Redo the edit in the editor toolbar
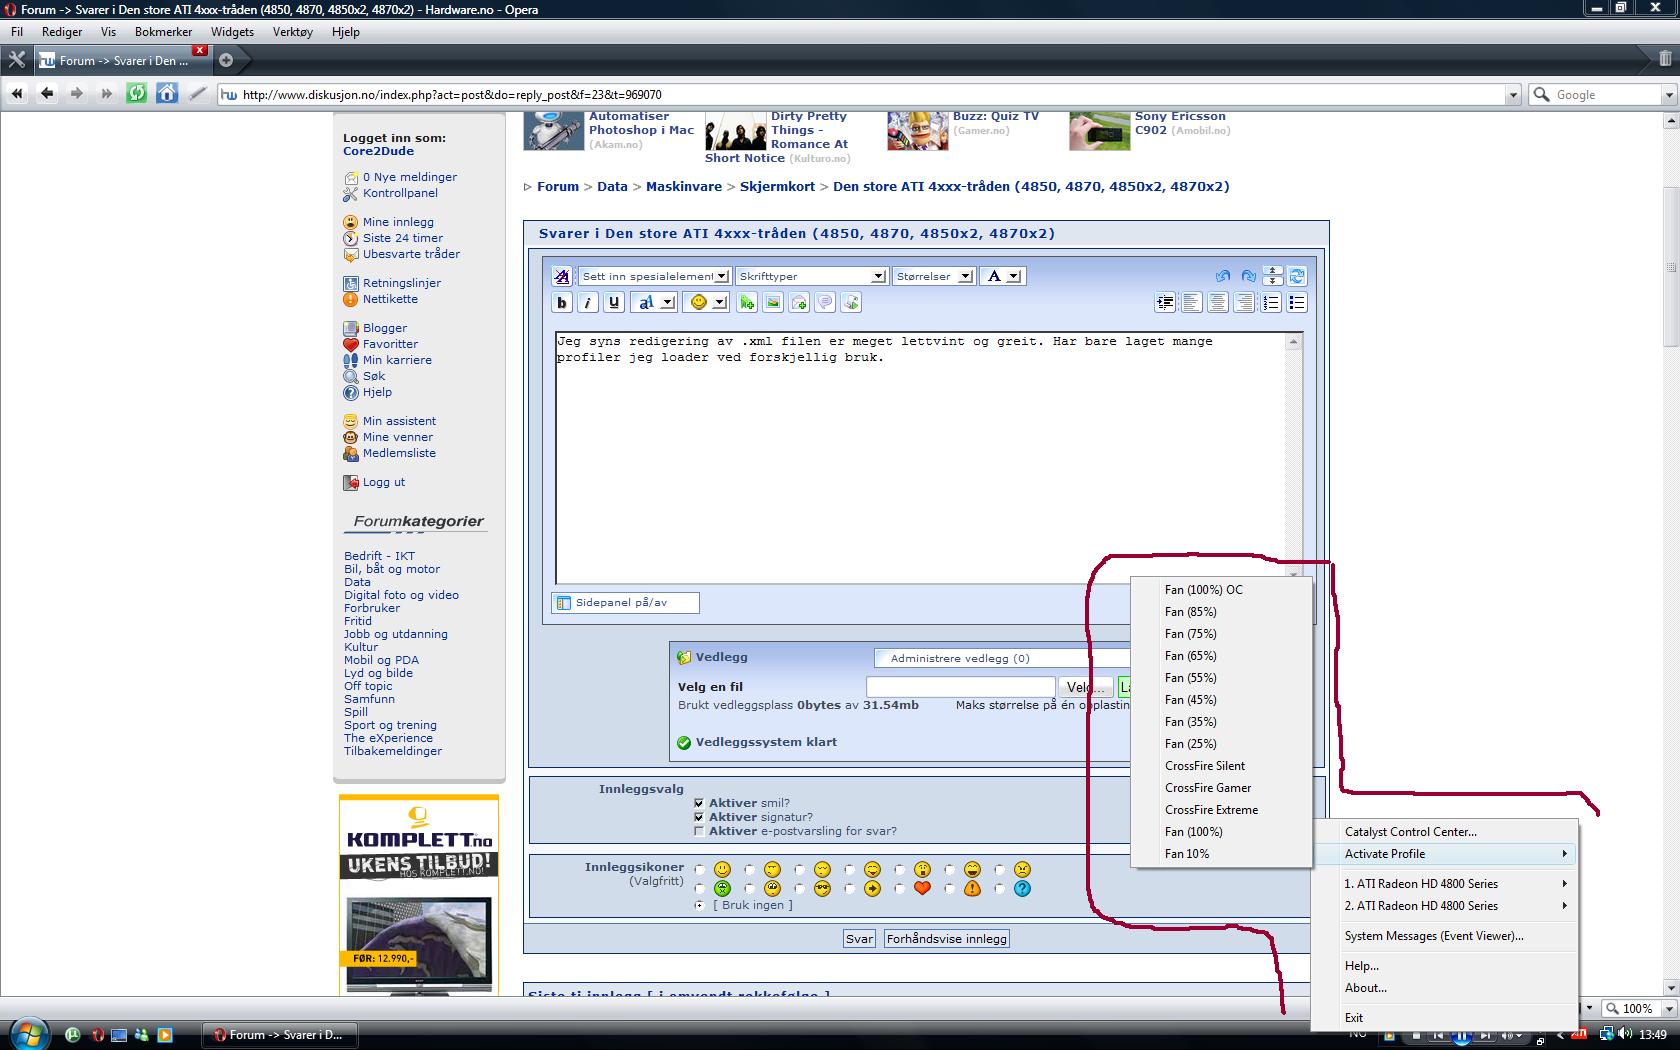 (1248, 276)
